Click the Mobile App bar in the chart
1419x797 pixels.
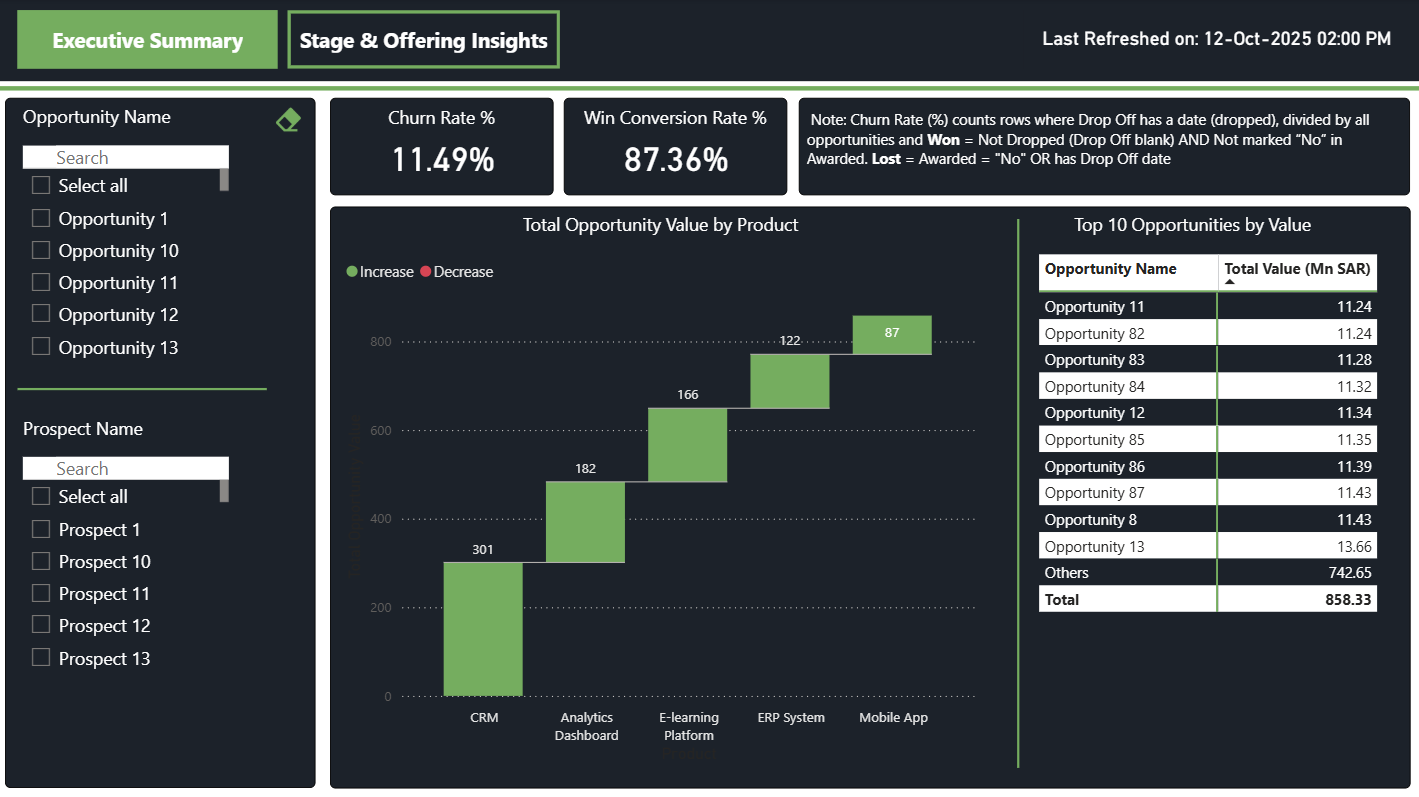click(891, 334)
